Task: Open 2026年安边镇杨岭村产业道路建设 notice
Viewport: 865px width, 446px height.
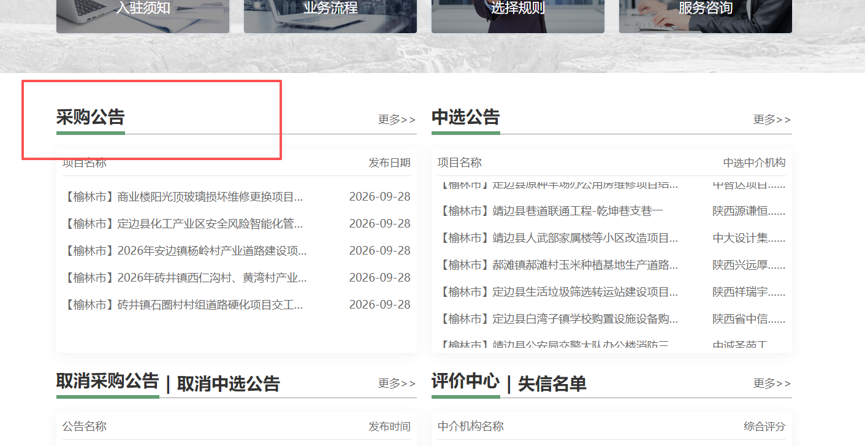Action: point(185,251)
